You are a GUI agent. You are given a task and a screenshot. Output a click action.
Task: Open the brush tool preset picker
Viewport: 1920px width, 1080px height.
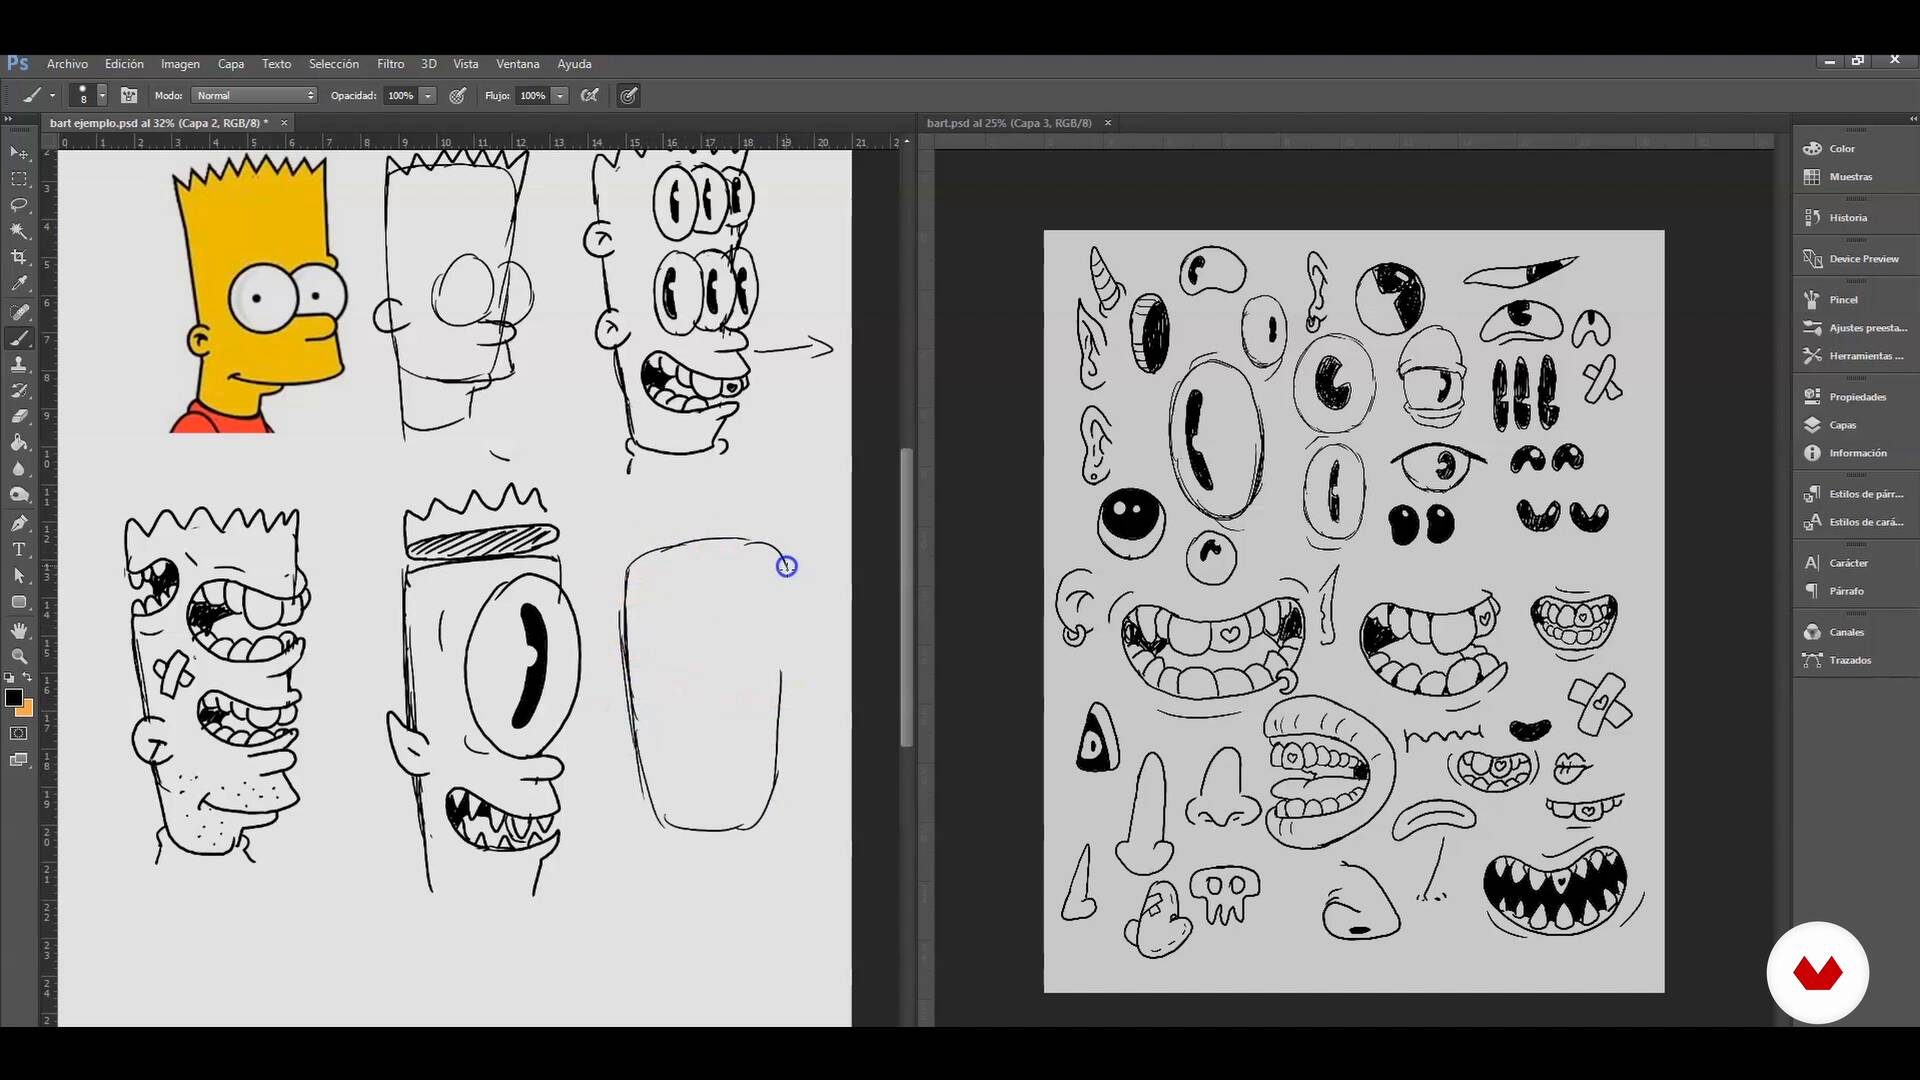38,96
